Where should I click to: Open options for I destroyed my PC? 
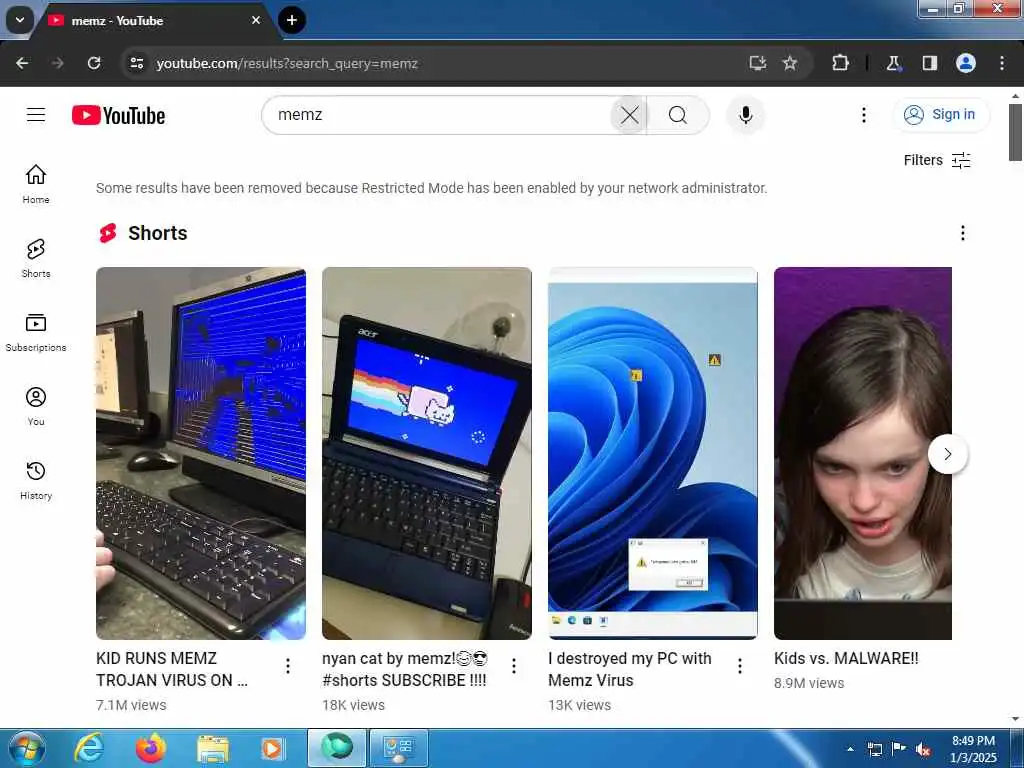click(740, 666)
